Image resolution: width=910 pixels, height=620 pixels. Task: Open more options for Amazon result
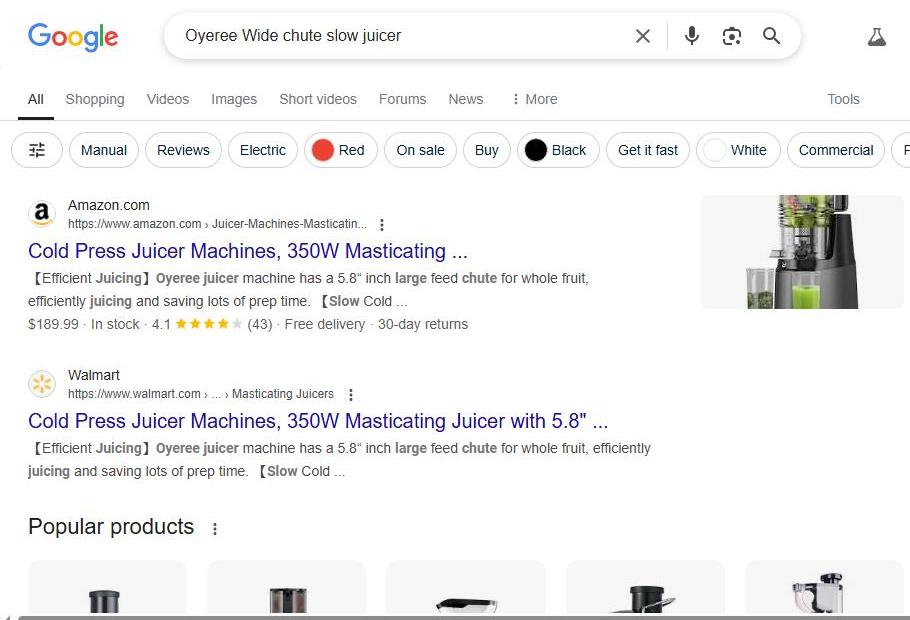pyautogui.click(x=381, y=225)
